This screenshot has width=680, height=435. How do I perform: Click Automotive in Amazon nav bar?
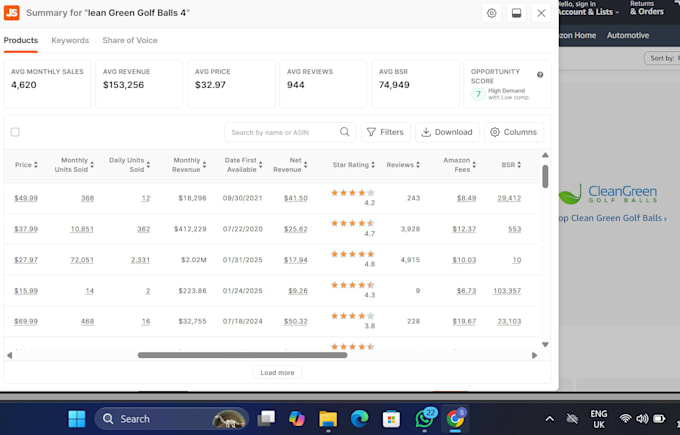628,36
